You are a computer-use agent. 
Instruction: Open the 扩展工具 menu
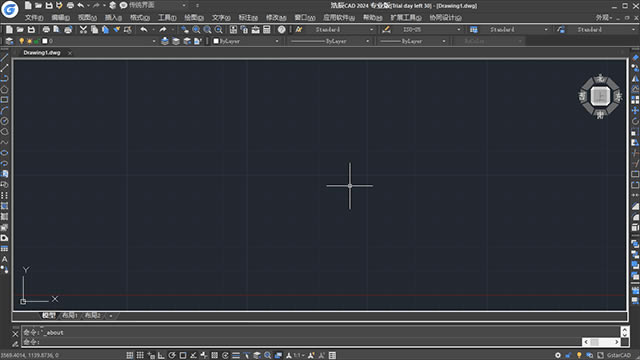406,18
